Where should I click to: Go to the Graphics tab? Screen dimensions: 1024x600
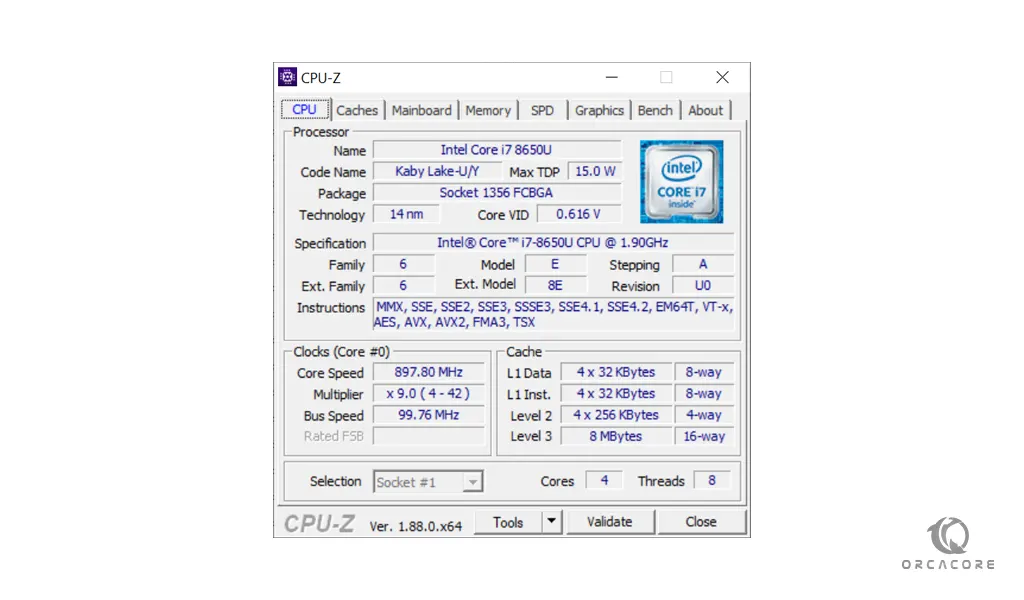(599, 110)
